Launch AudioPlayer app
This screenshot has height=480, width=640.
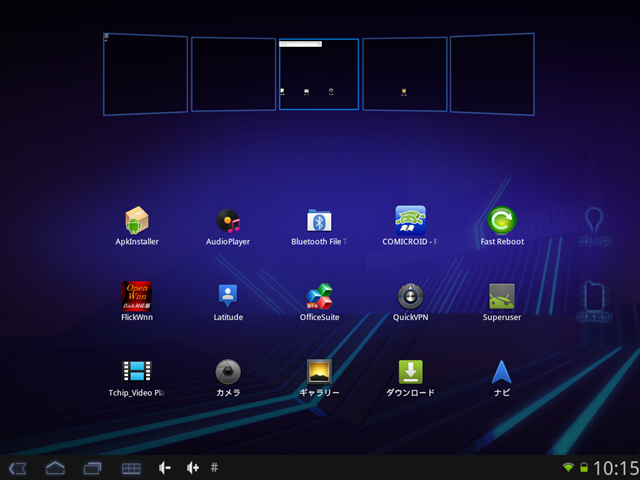[x=228, y=226]
